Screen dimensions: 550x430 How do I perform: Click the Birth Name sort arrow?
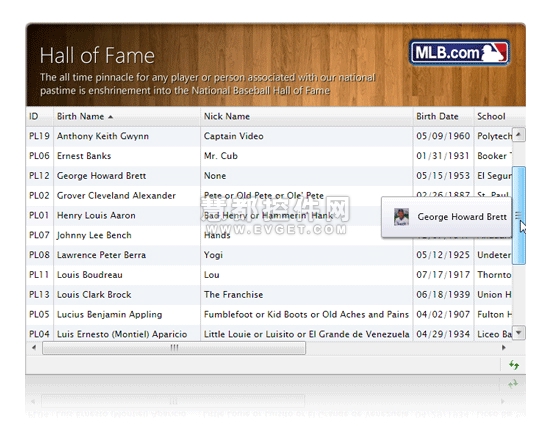[110, 117]
